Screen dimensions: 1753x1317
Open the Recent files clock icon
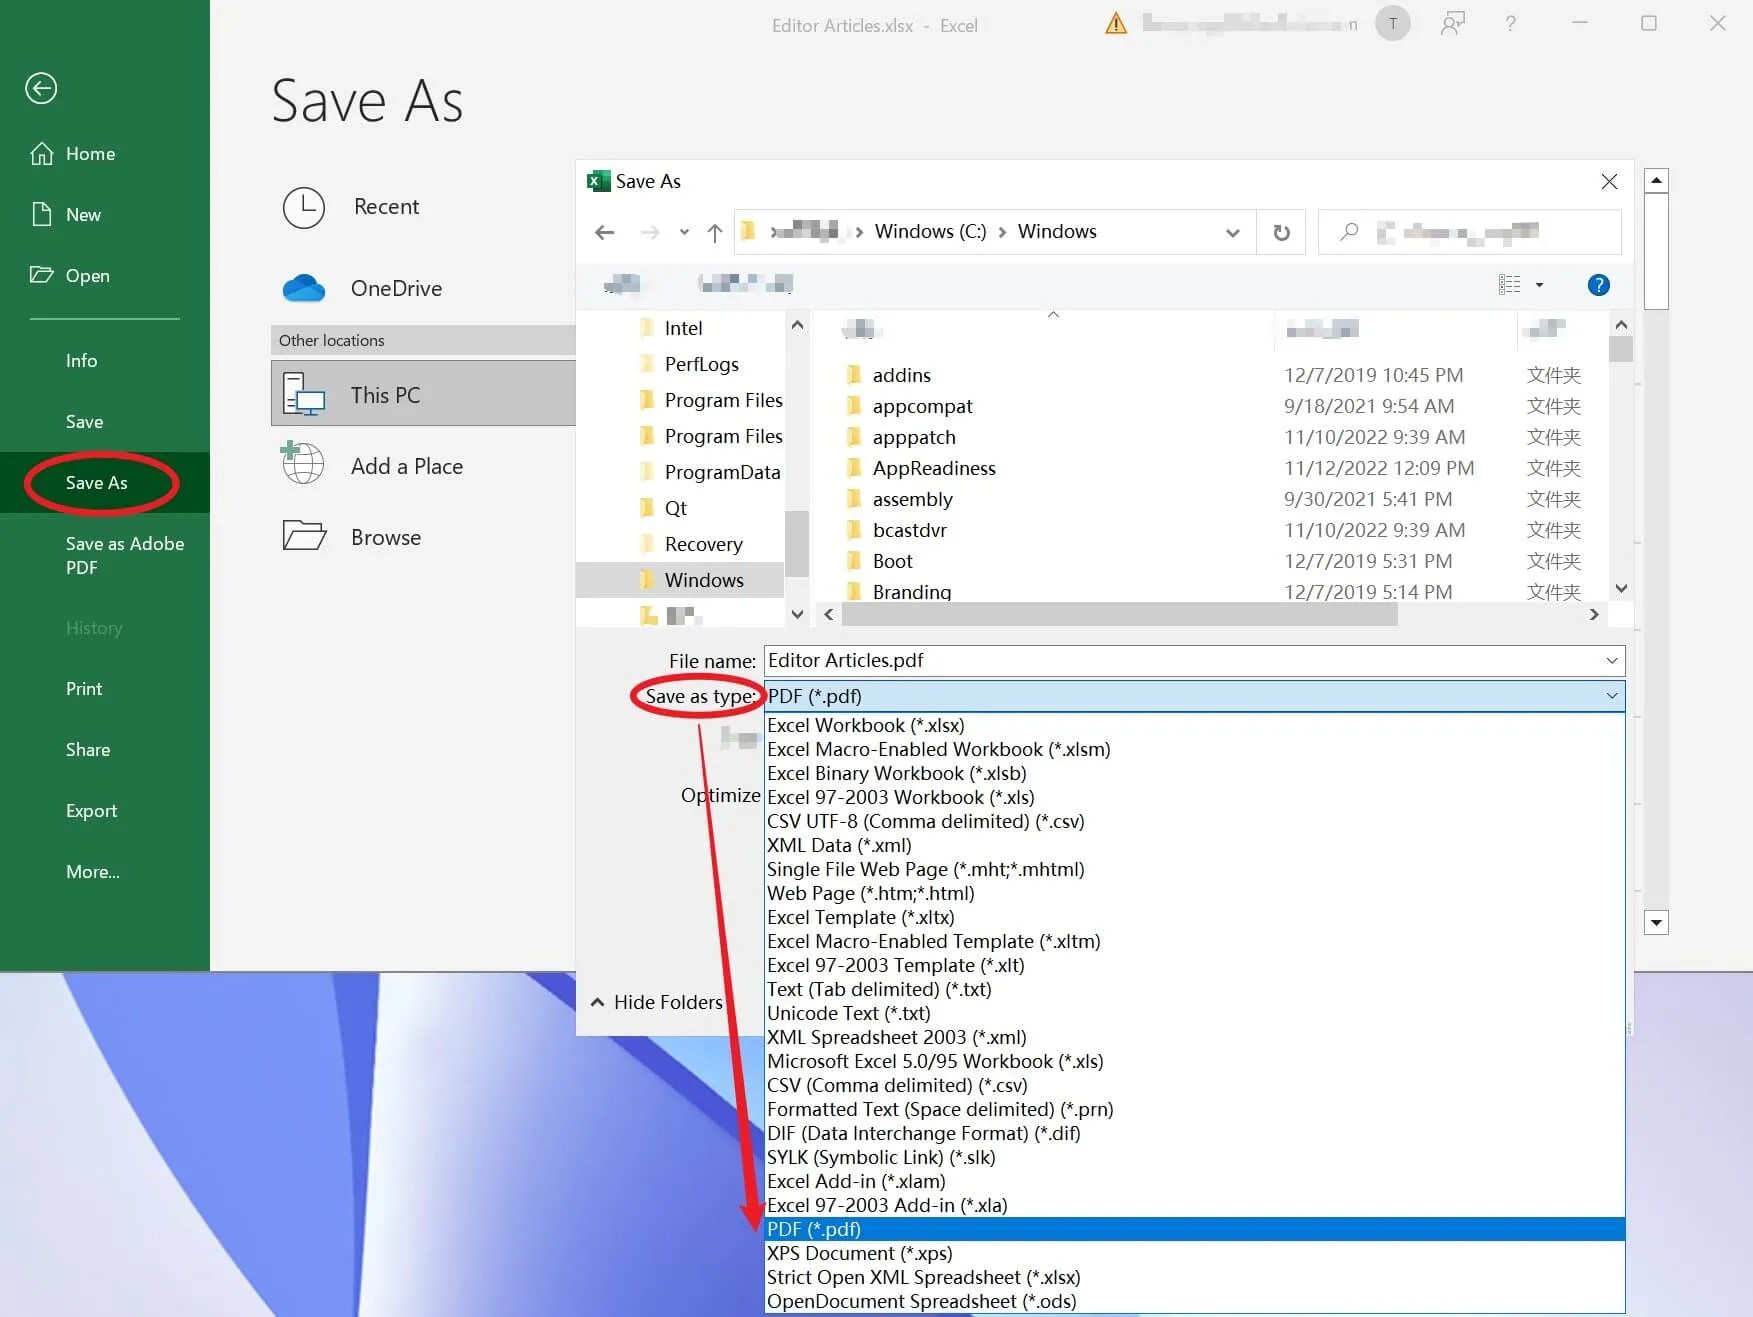305,208
